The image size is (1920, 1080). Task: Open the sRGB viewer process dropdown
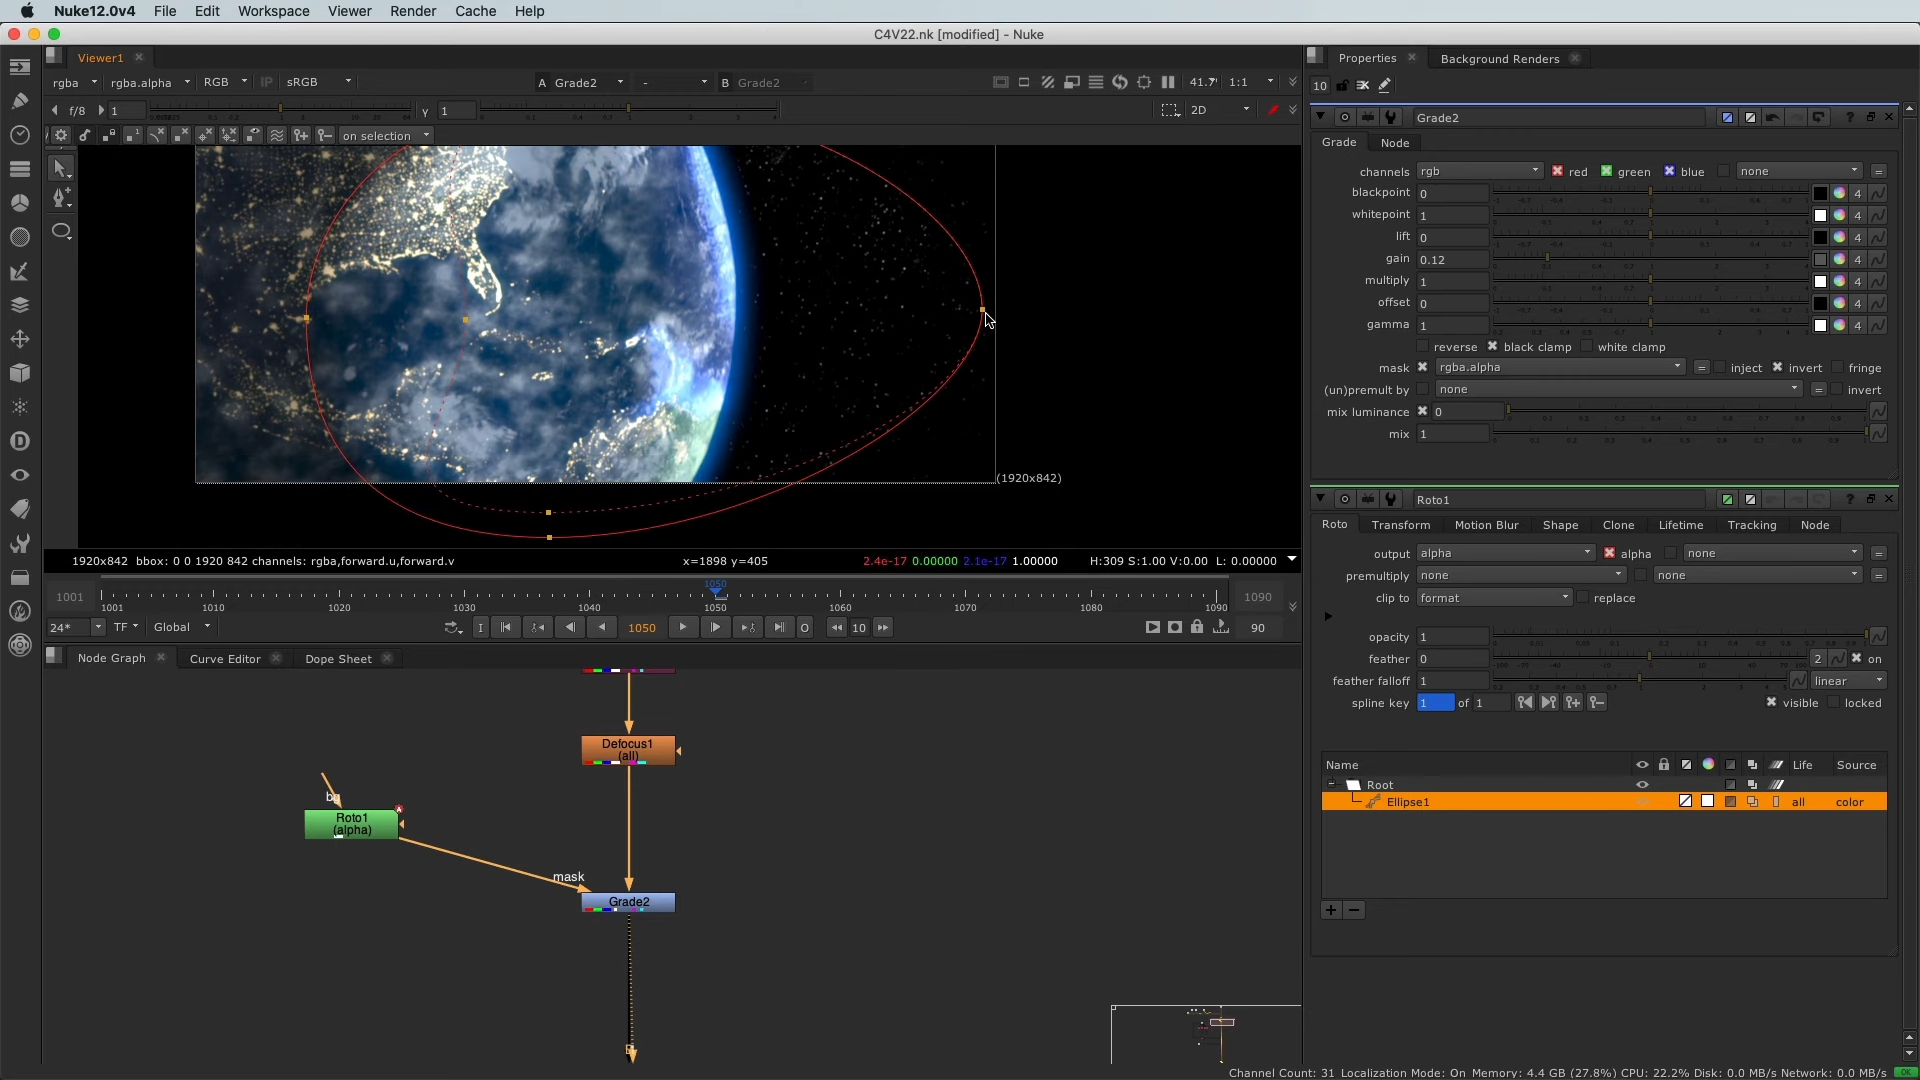(319, 82)
